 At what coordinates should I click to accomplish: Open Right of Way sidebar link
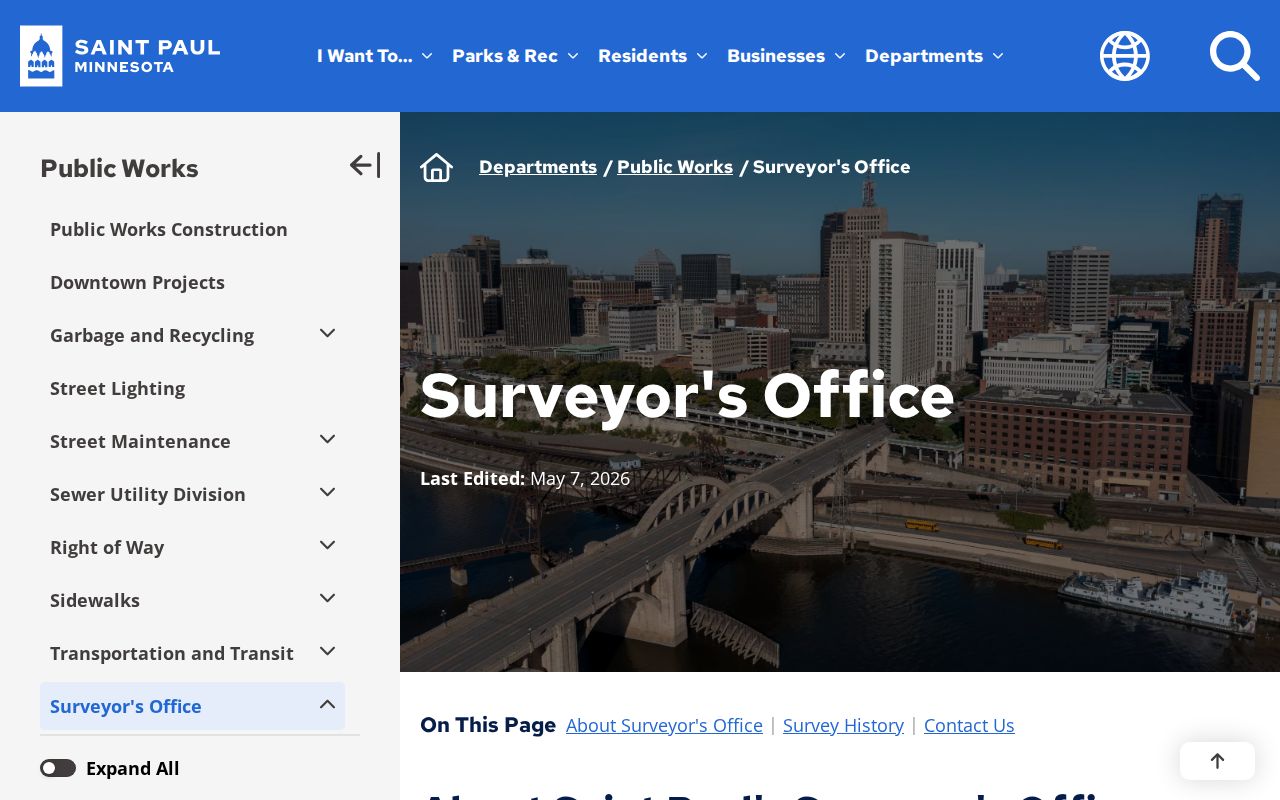107,547
